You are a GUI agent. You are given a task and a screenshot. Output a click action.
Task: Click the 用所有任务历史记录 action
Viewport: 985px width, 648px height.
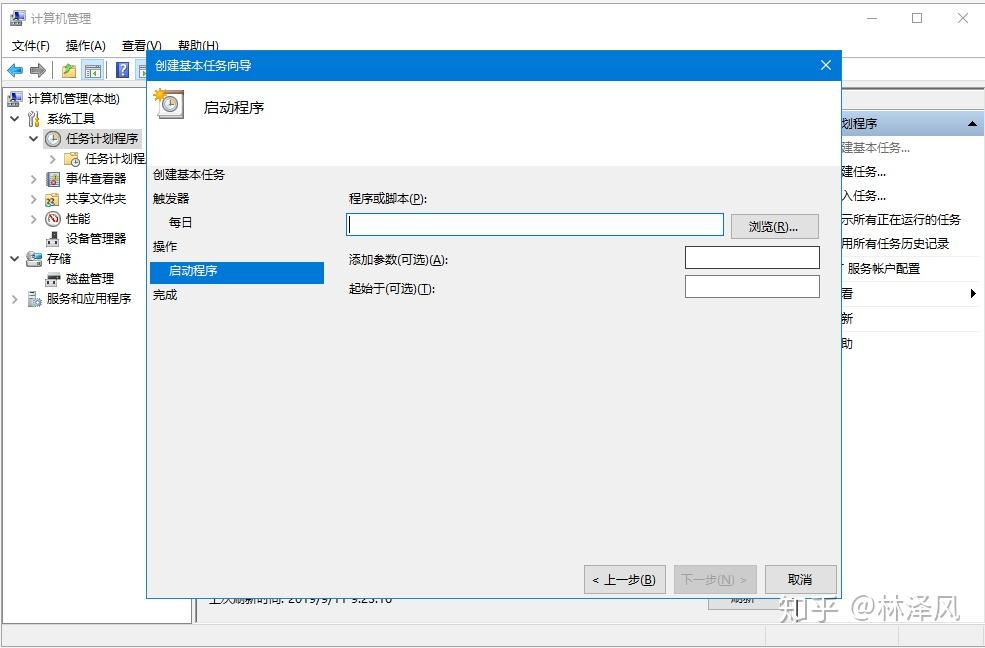[896, 244]
